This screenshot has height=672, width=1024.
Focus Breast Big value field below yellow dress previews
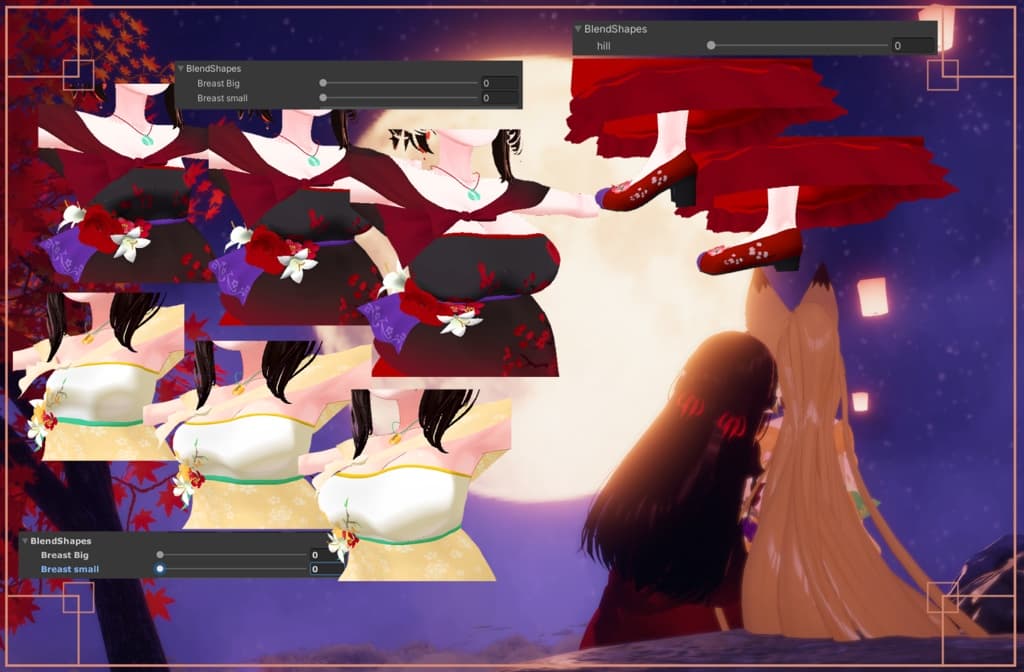click(x=326, y=554)
